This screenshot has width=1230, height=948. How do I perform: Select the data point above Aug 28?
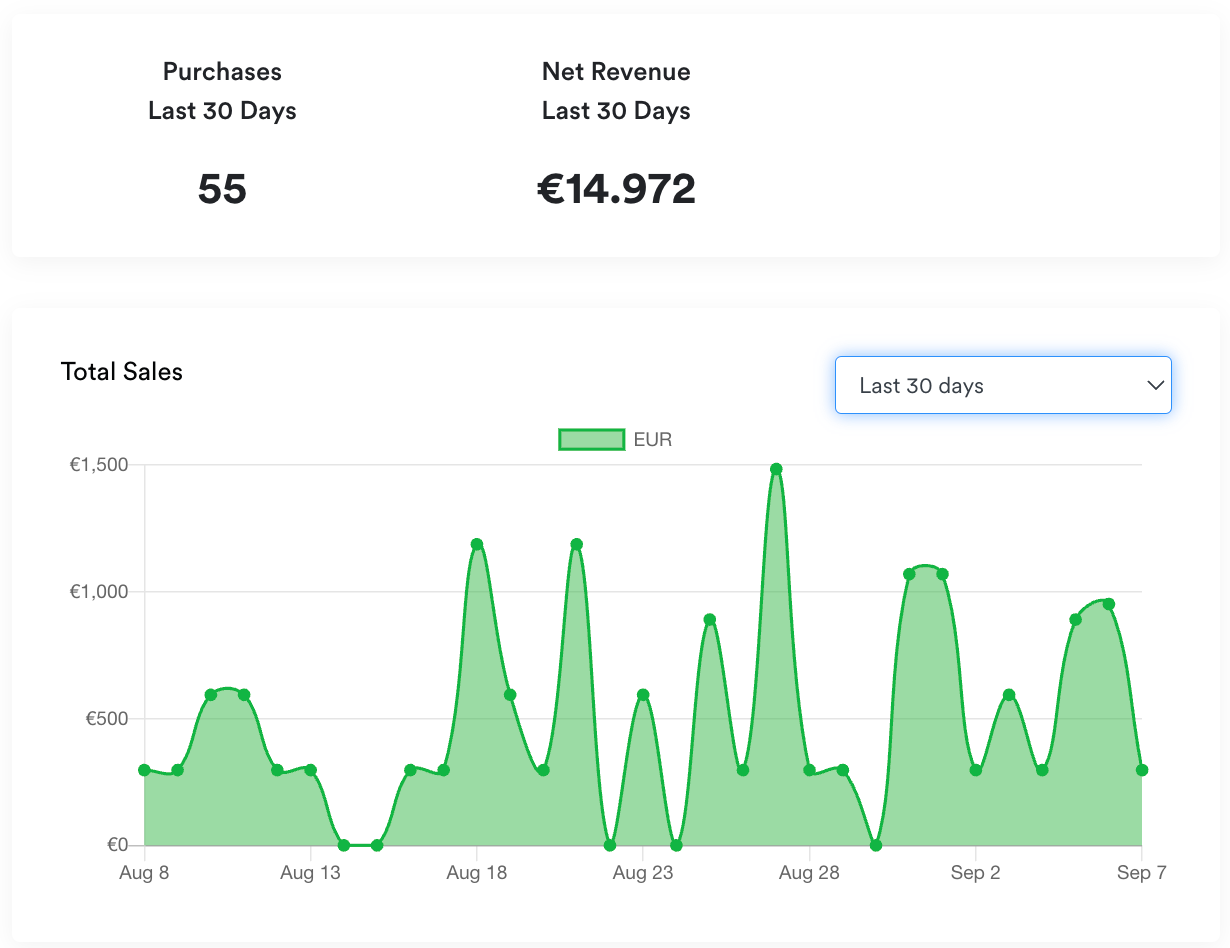click(x=809, y=770)
